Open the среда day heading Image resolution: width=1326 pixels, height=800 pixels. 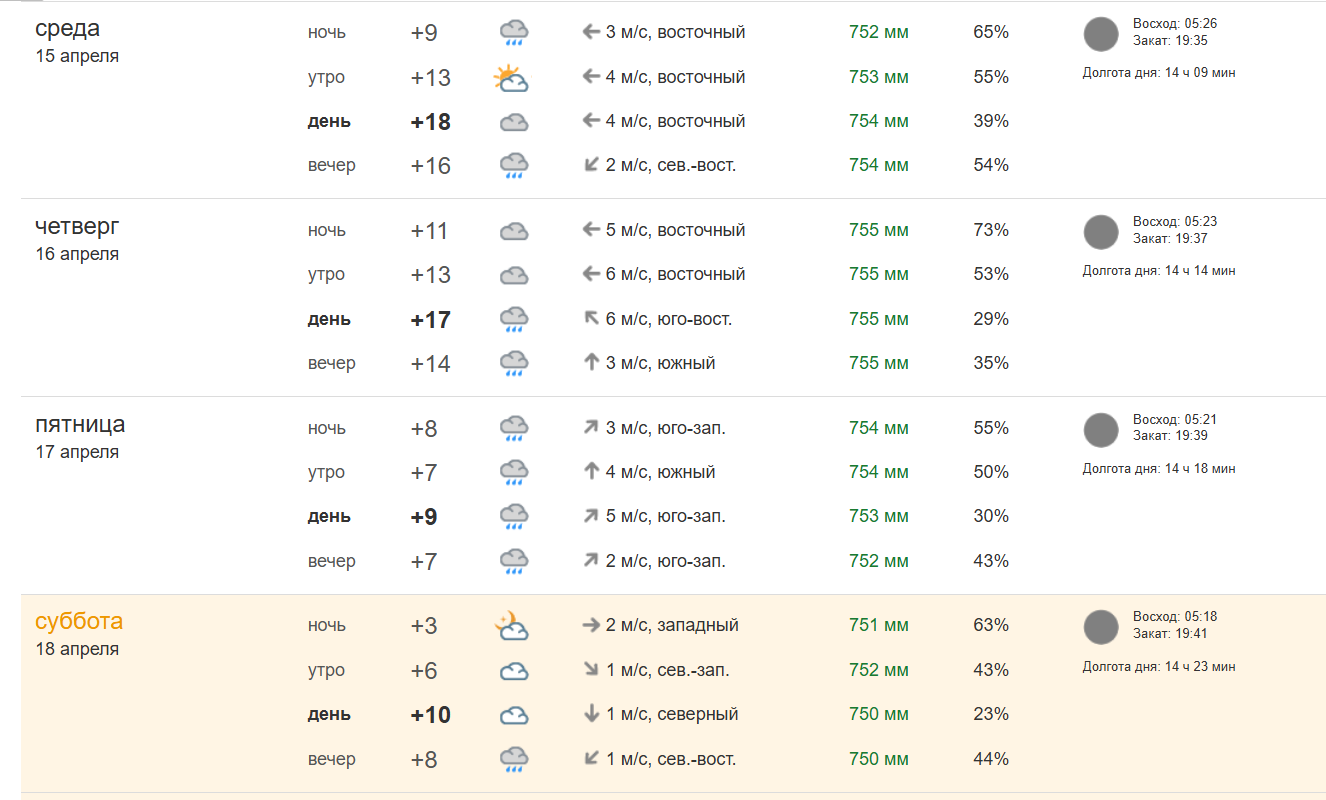[67, 28]
